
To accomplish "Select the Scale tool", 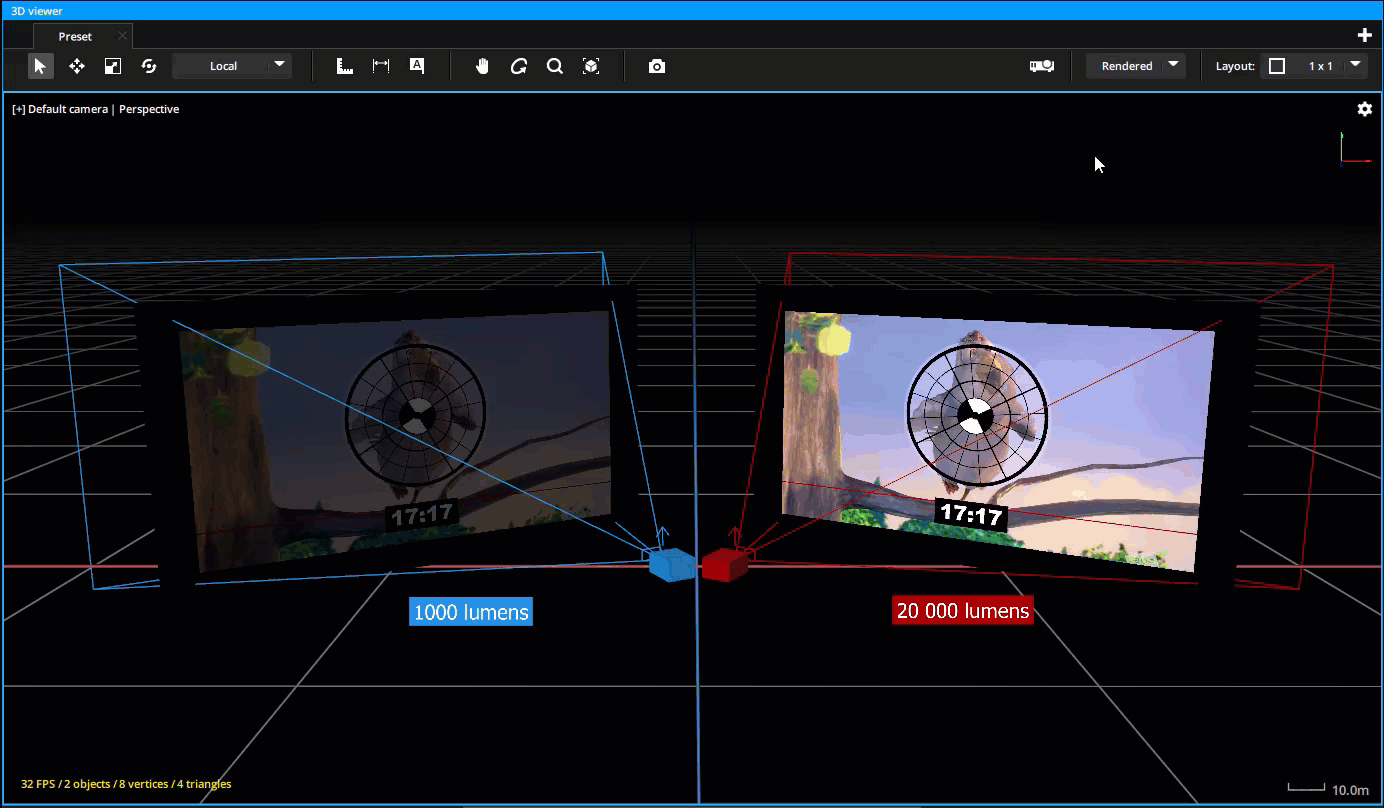I will 112,66.
